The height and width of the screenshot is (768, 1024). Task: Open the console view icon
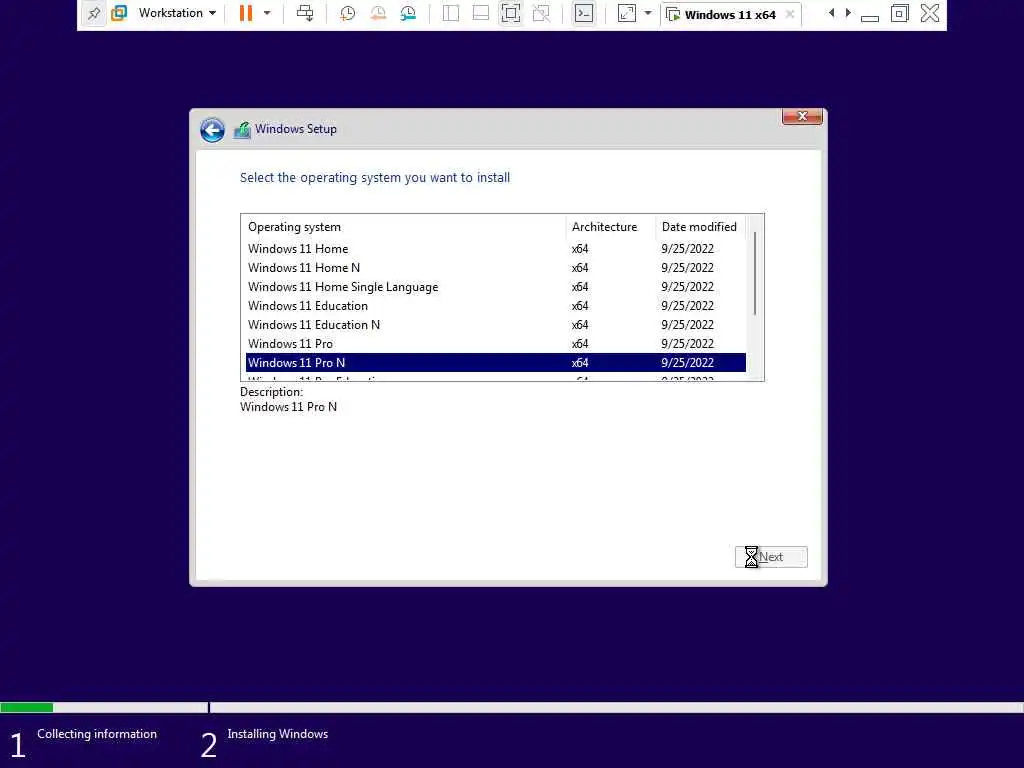click(584, 13)
